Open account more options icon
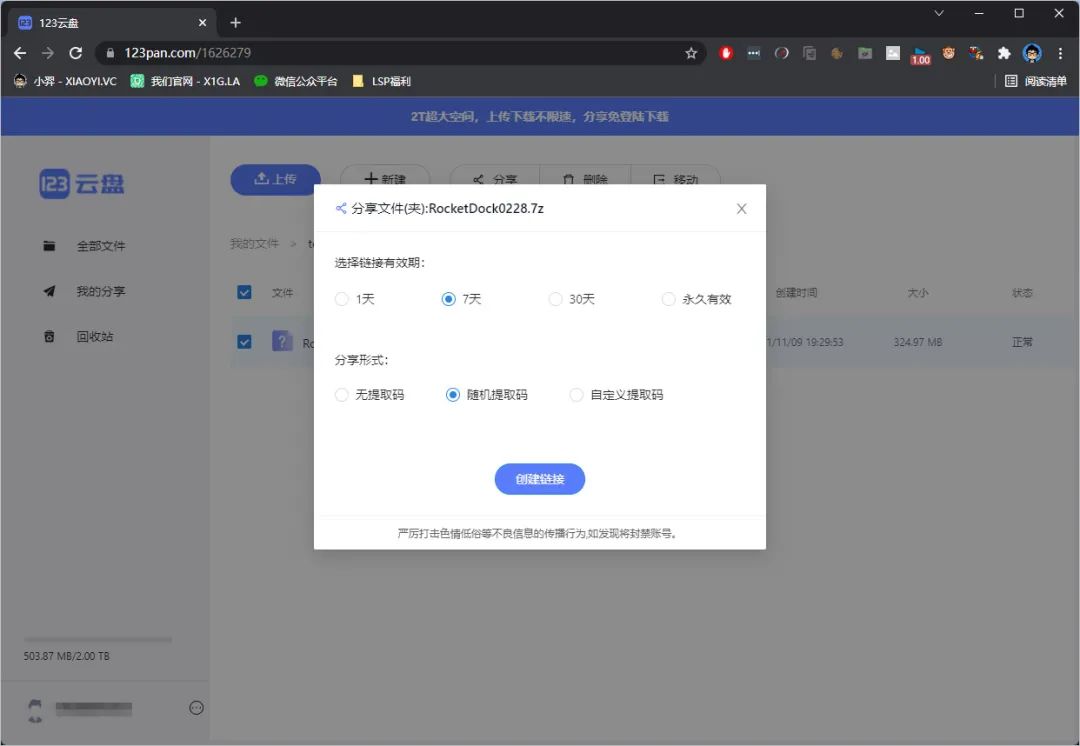The height and width of the screenshot is (746, 1080). point(196,708)
